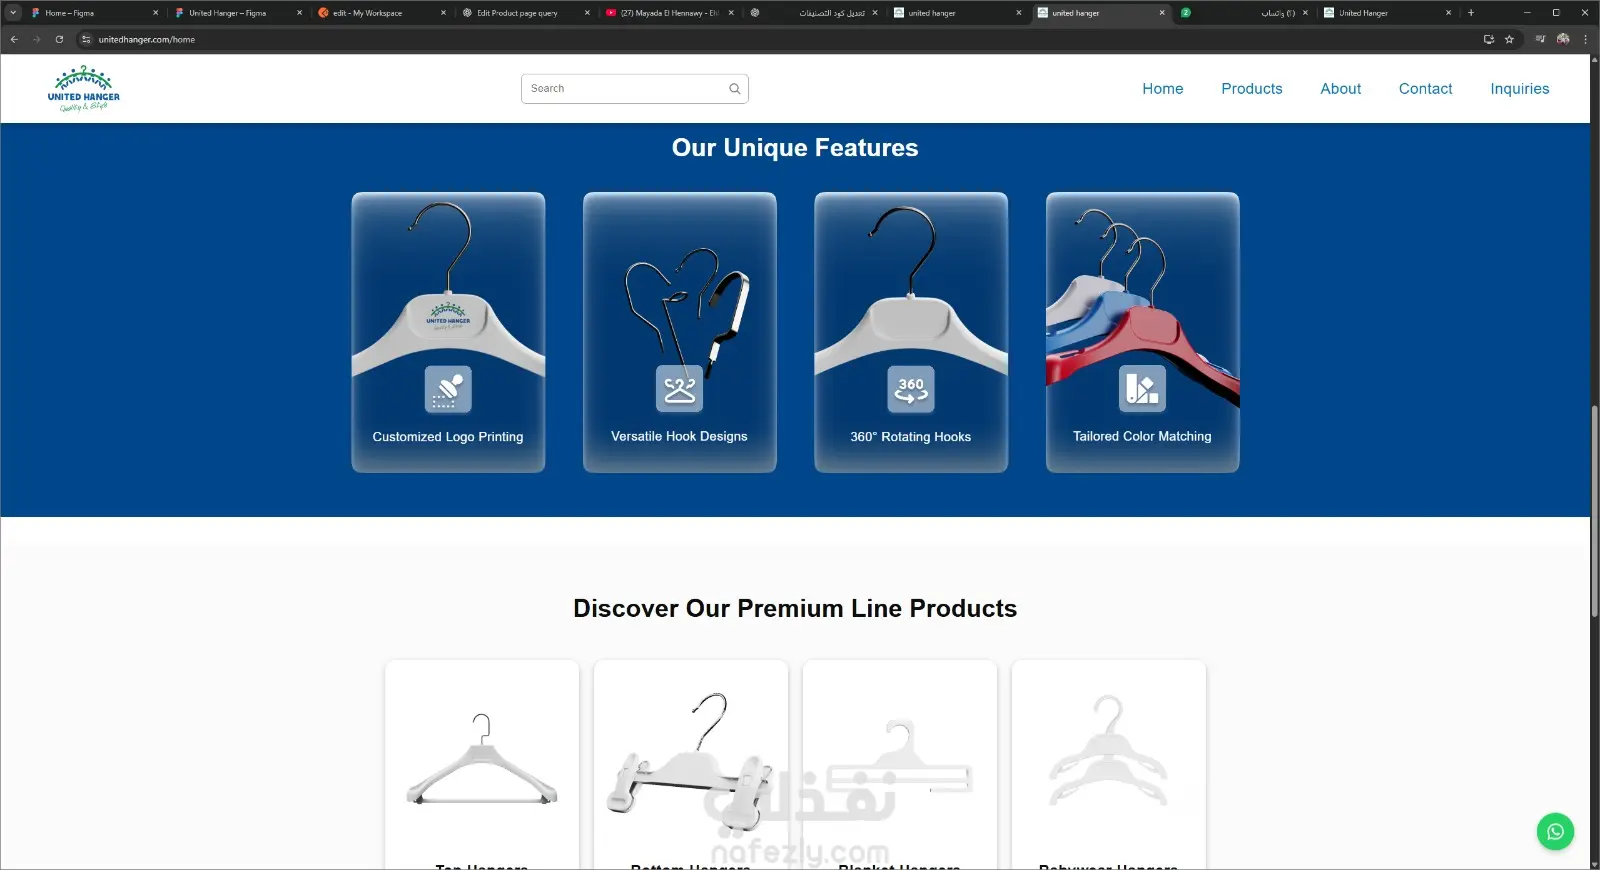Open the Products navigation menu item

click(1251, 89)
